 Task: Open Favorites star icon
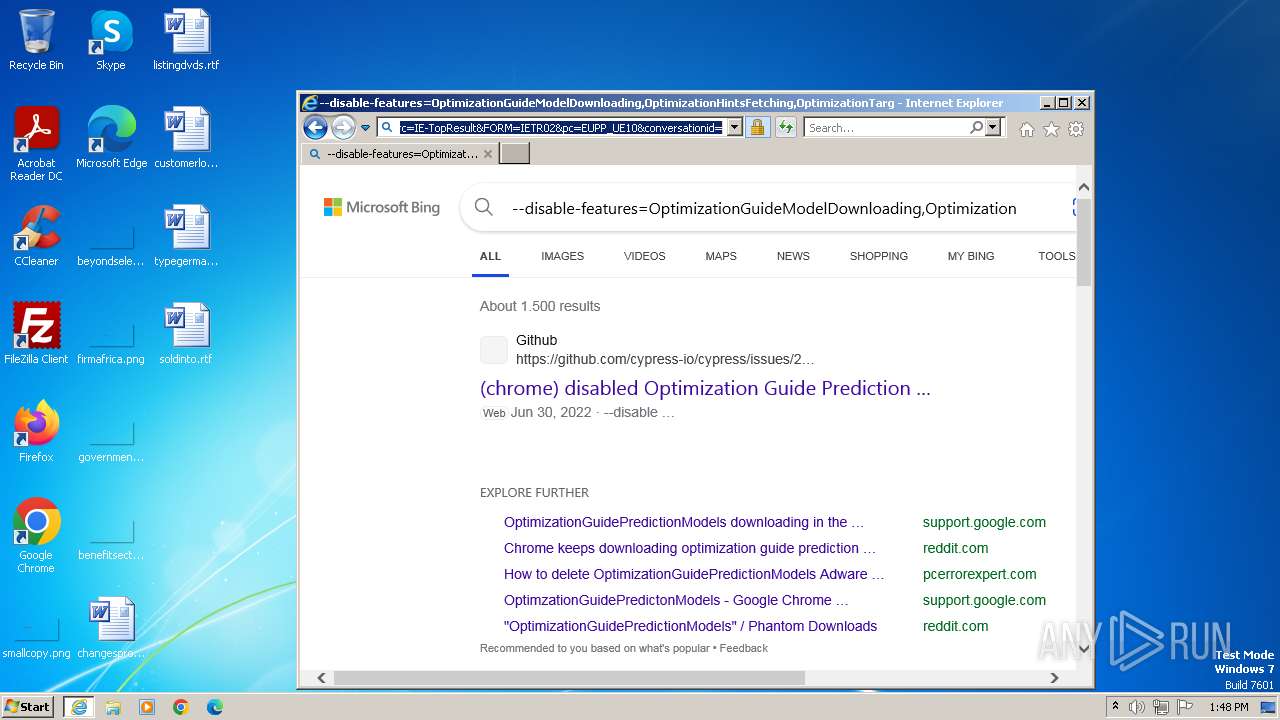(1051, 129)
